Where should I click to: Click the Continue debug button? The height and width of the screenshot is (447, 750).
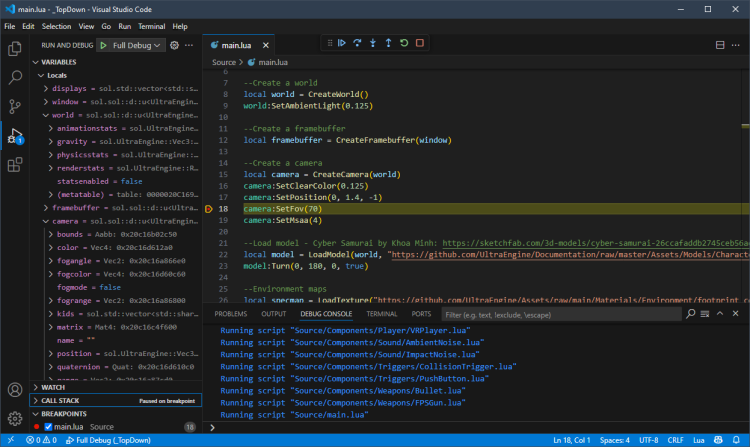[341, 43]
